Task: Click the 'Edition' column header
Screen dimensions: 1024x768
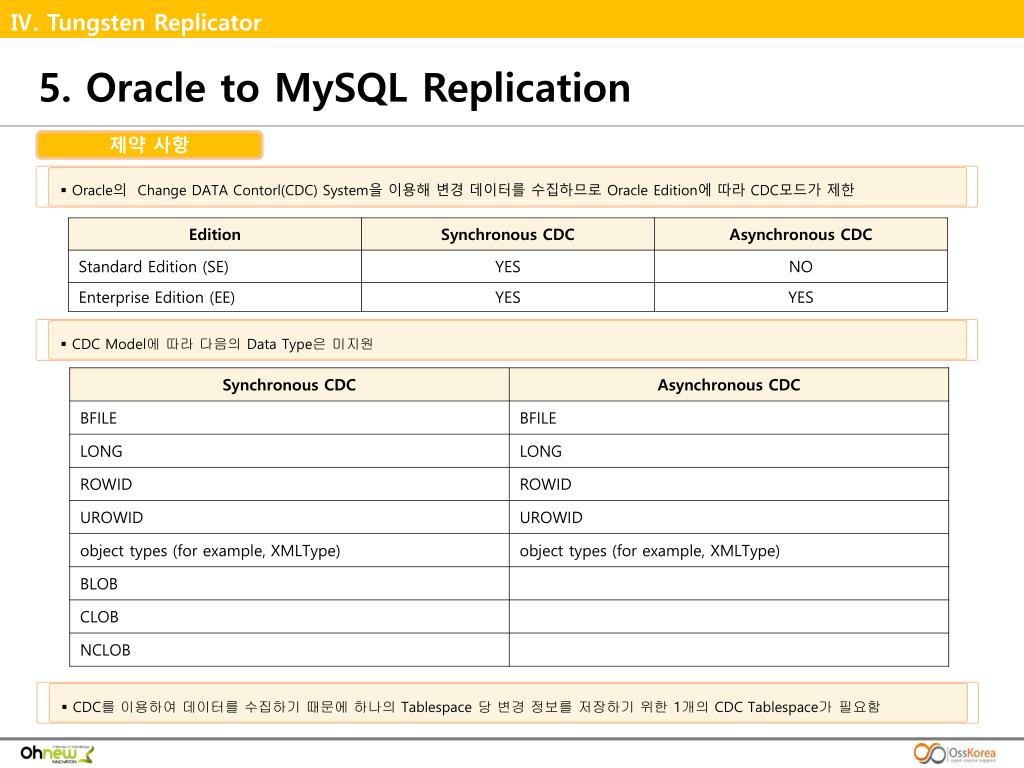Action: coord(215,234)
